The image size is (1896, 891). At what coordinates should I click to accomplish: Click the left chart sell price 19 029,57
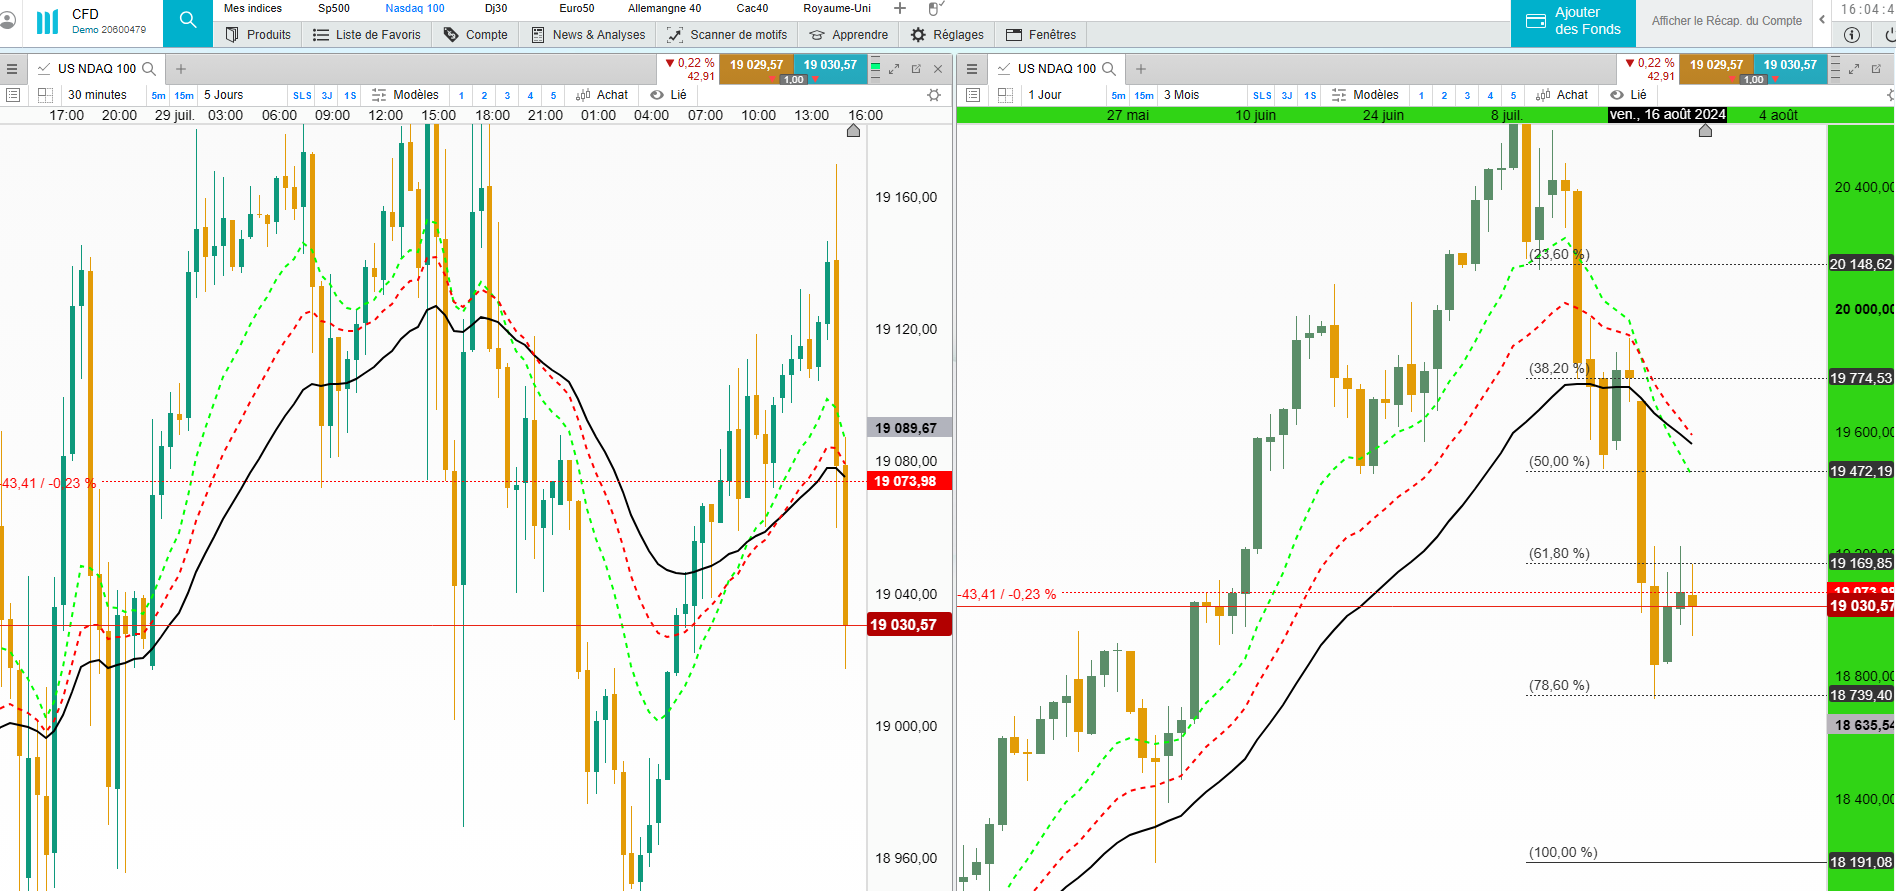tap(757, 66)
